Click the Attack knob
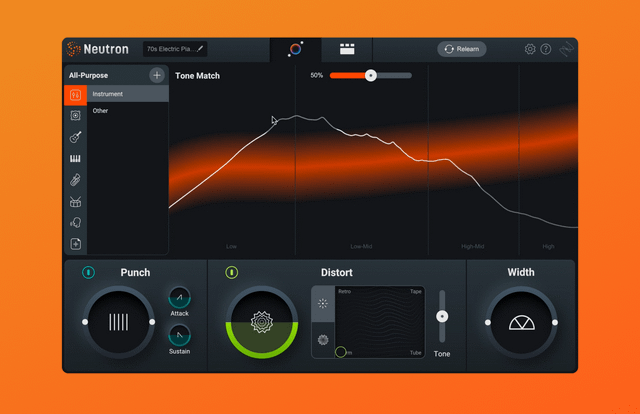 180,298
